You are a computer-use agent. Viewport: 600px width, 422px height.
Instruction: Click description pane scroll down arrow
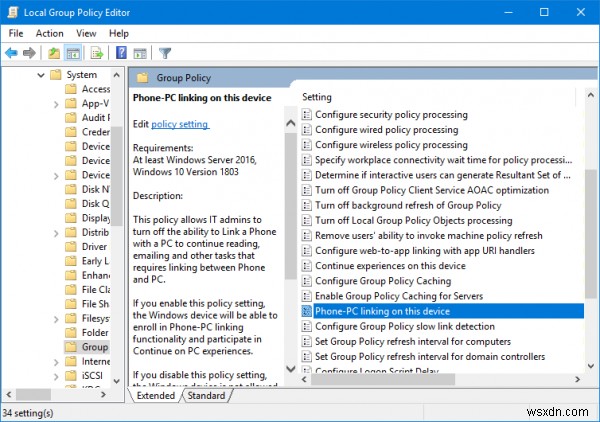click(x=291, y=368)
